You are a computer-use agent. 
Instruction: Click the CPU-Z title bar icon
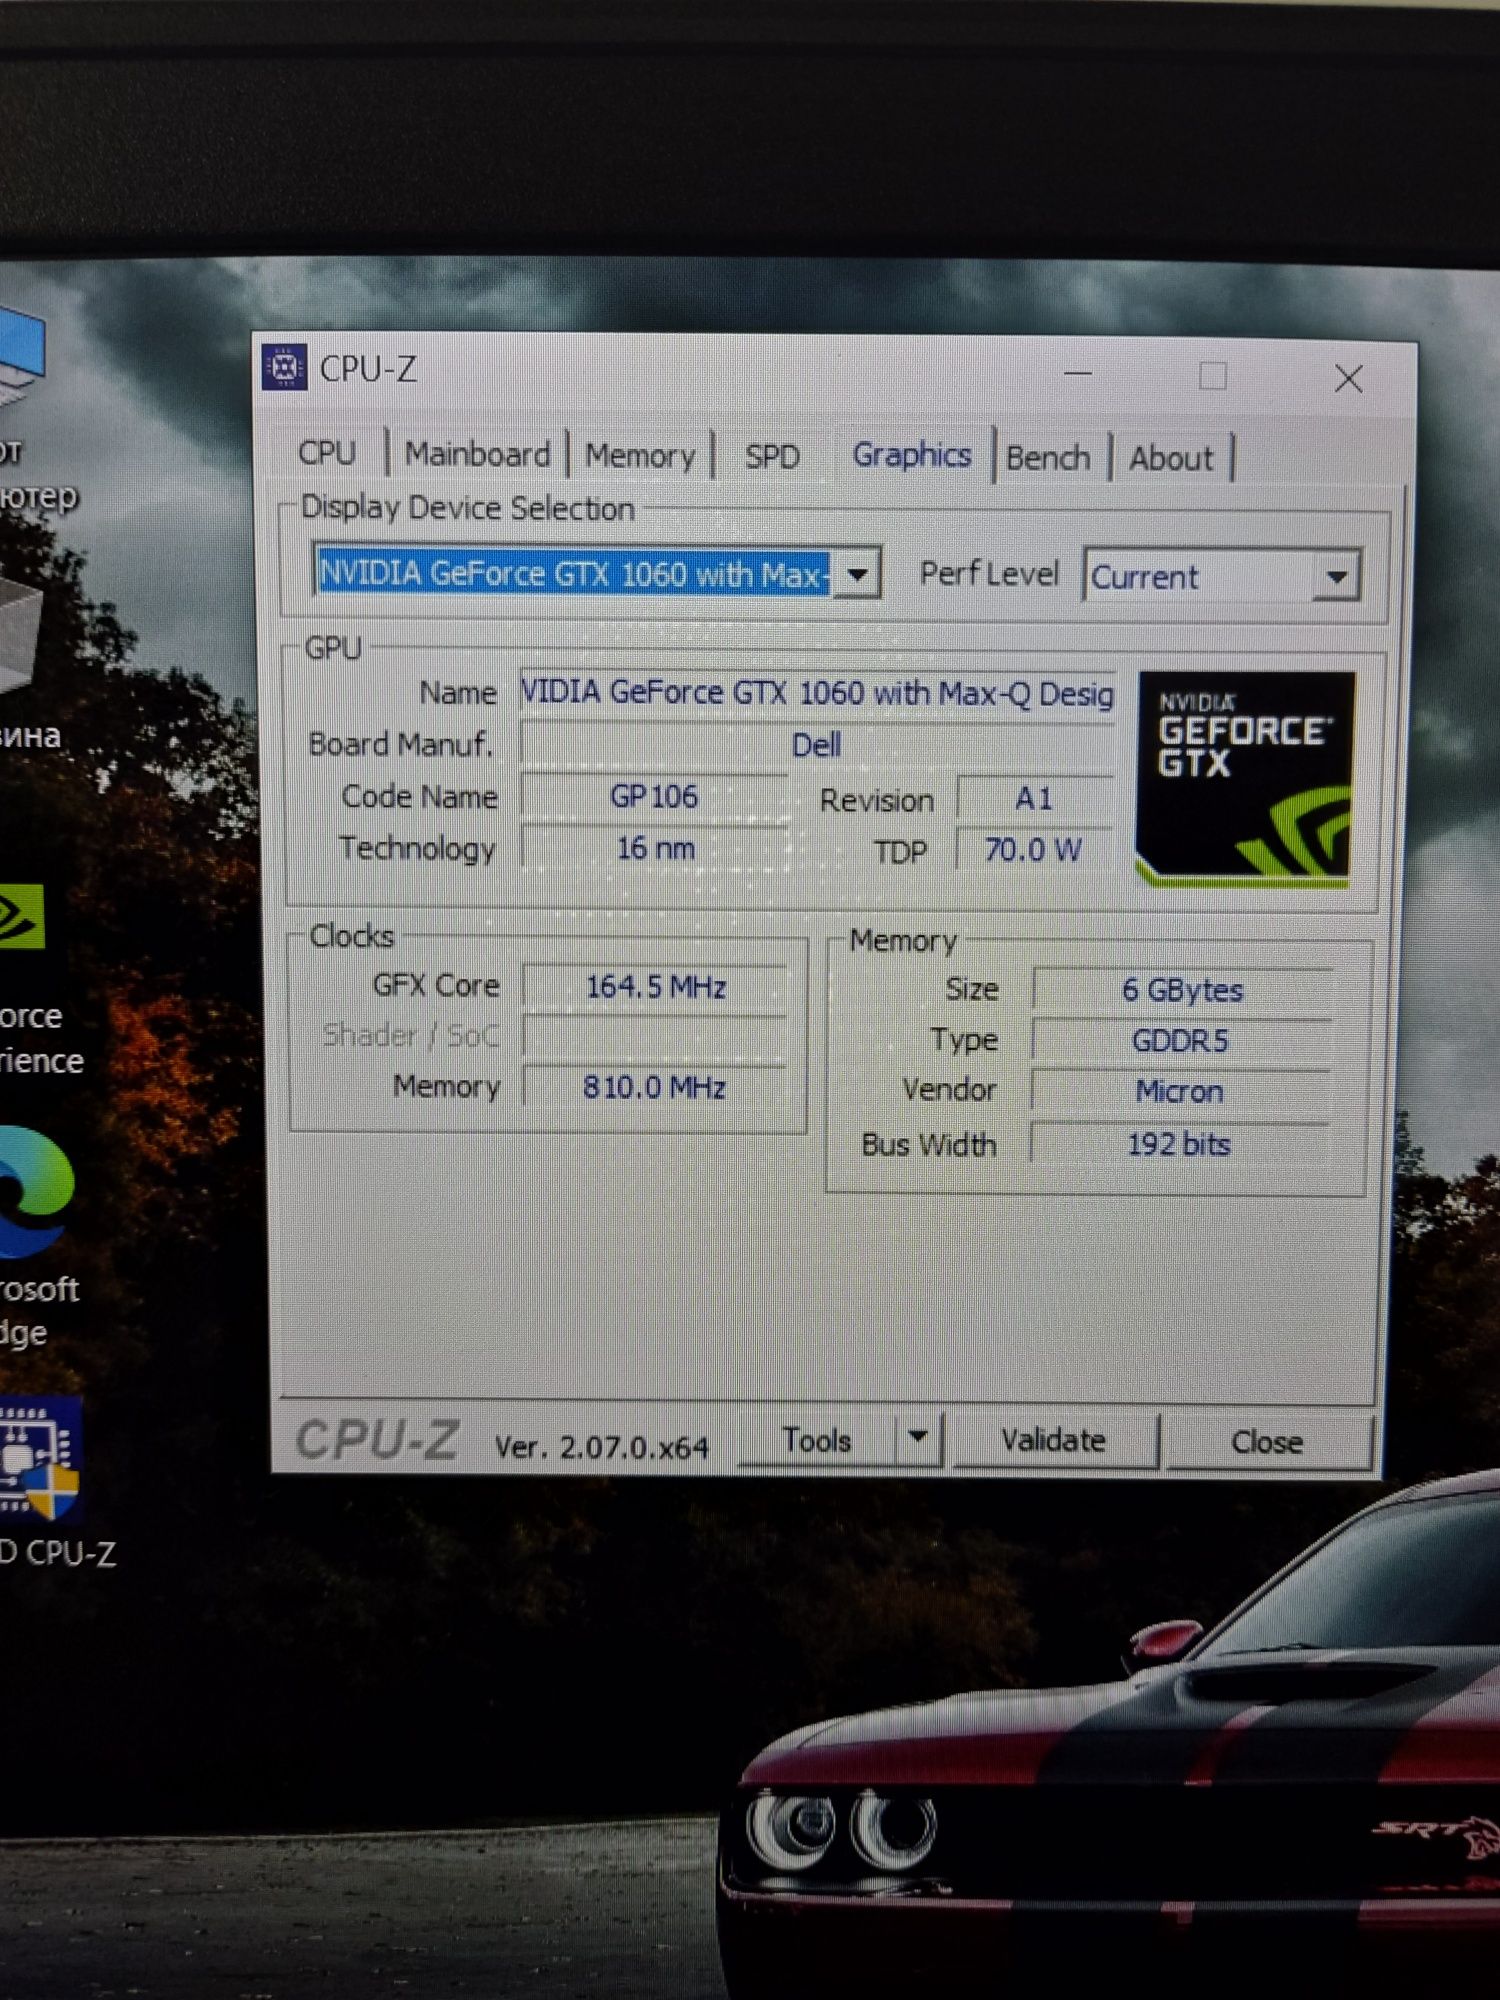click(285, 368)
